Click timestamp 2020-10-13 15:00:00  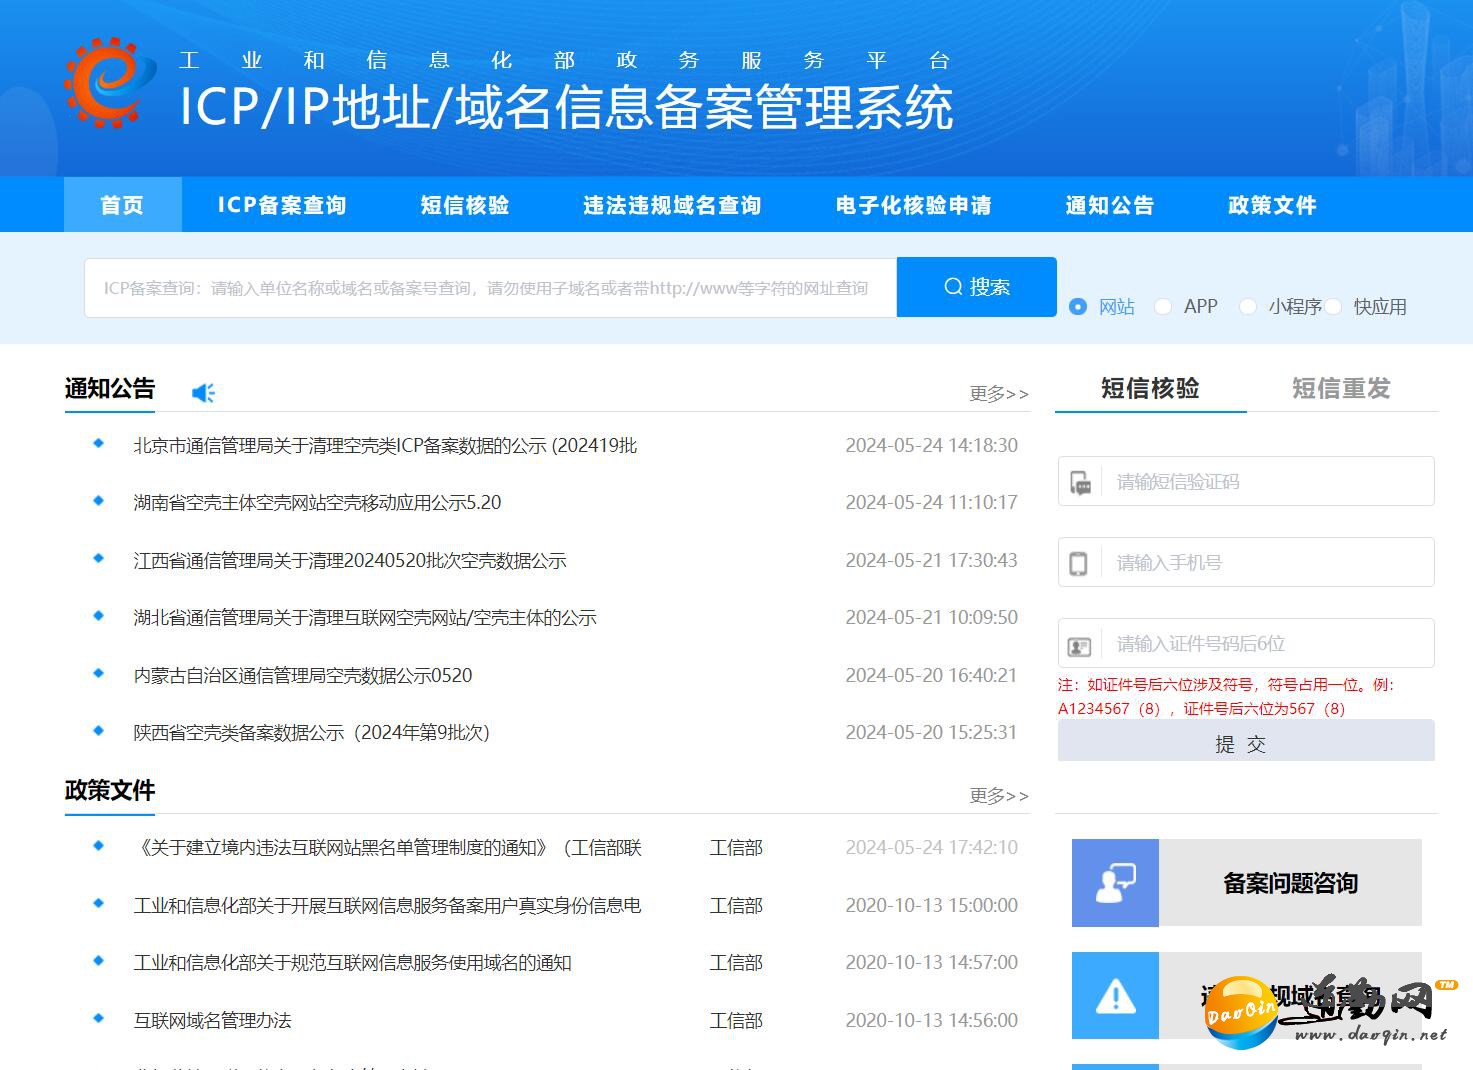pos(932,905)
